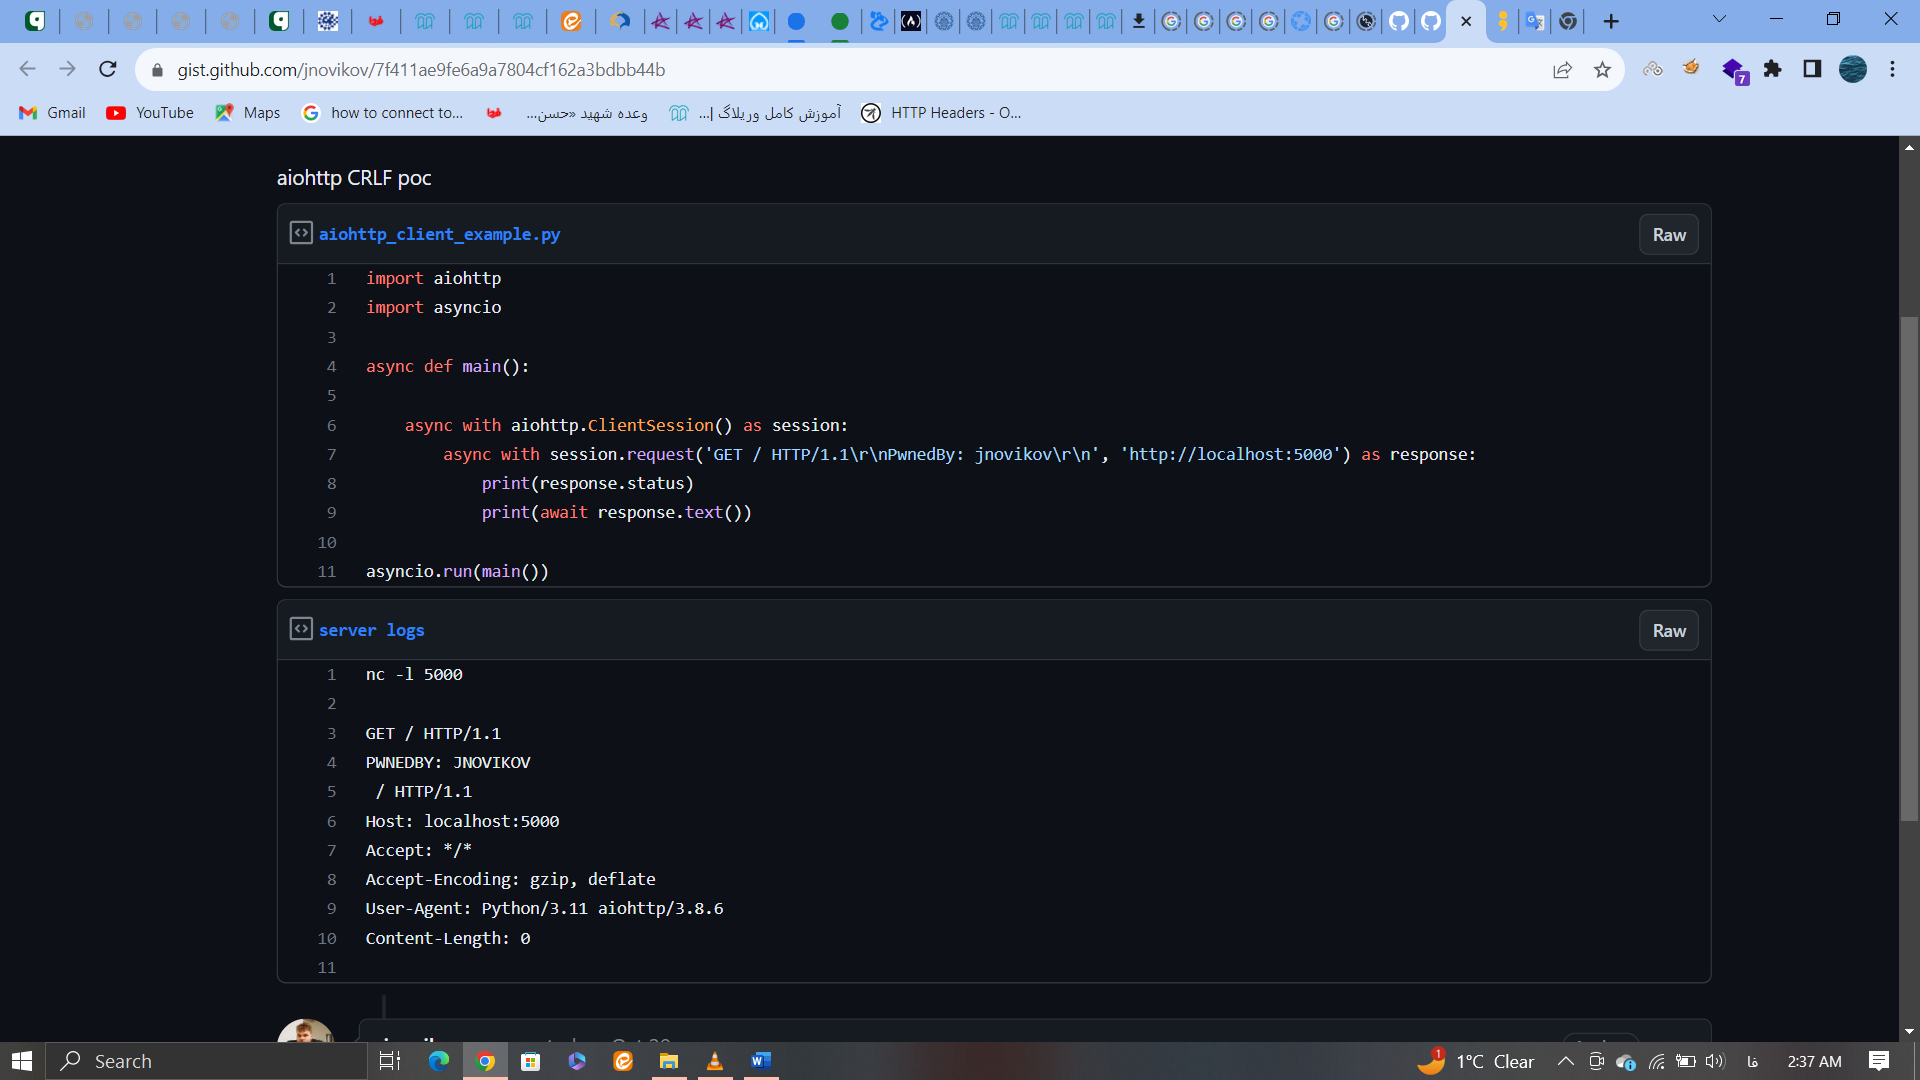1920x1080 pixels.
Task: Open the Chrome profile avatar
Action: click(1853, 69)
